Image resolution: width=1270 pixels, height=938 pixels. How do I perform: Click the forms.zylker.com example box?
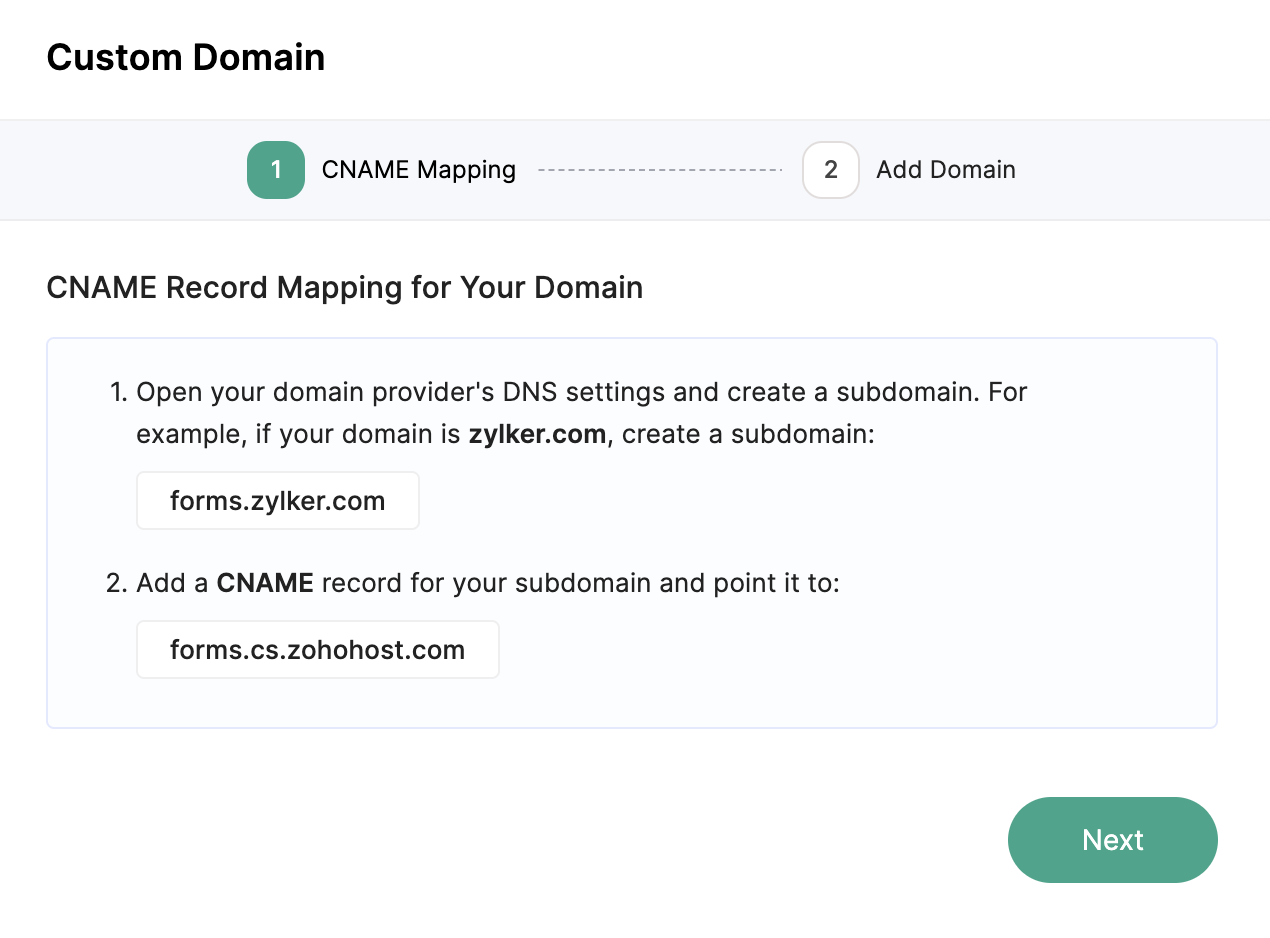coord(278,501)
